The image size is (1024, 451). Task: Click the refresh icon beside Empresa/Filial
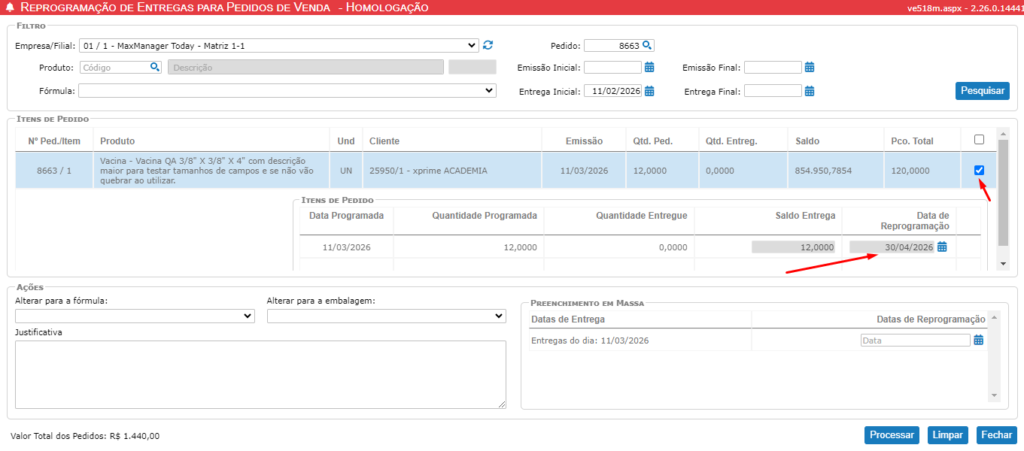click(x=488, y=45)
